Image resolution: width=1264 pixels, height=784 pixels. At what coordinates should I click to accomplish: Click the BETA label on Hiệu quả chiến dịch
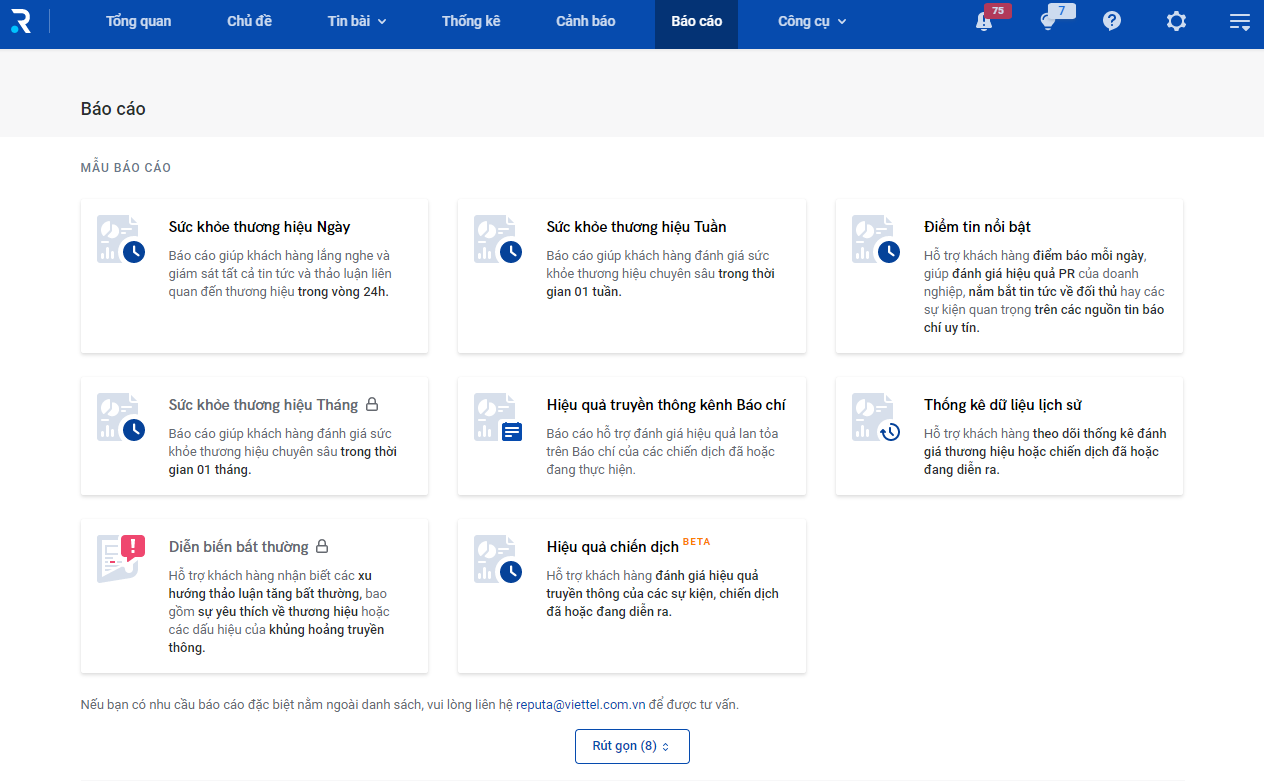click(x=696, y=542)
